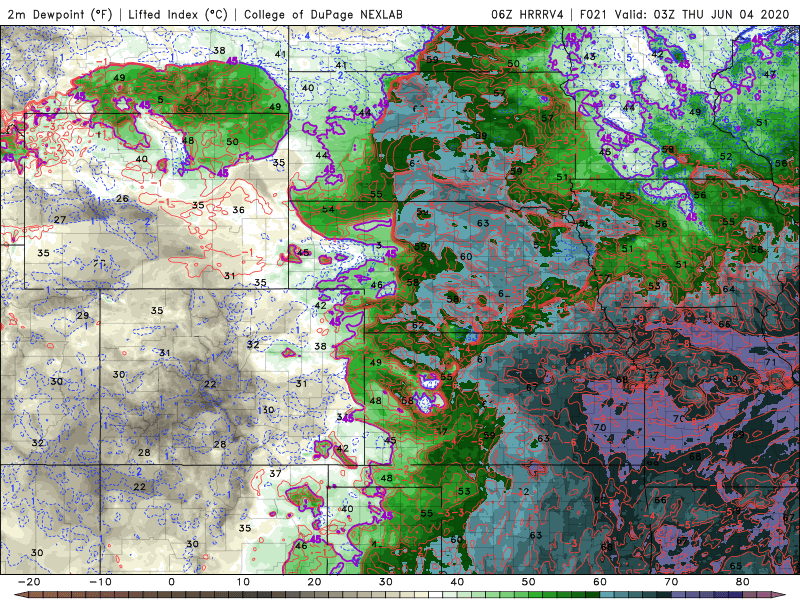Screen dimensions: 800x600
Task: Click the 37 dewpoint value on the map
Action: (x=276, y=473)
